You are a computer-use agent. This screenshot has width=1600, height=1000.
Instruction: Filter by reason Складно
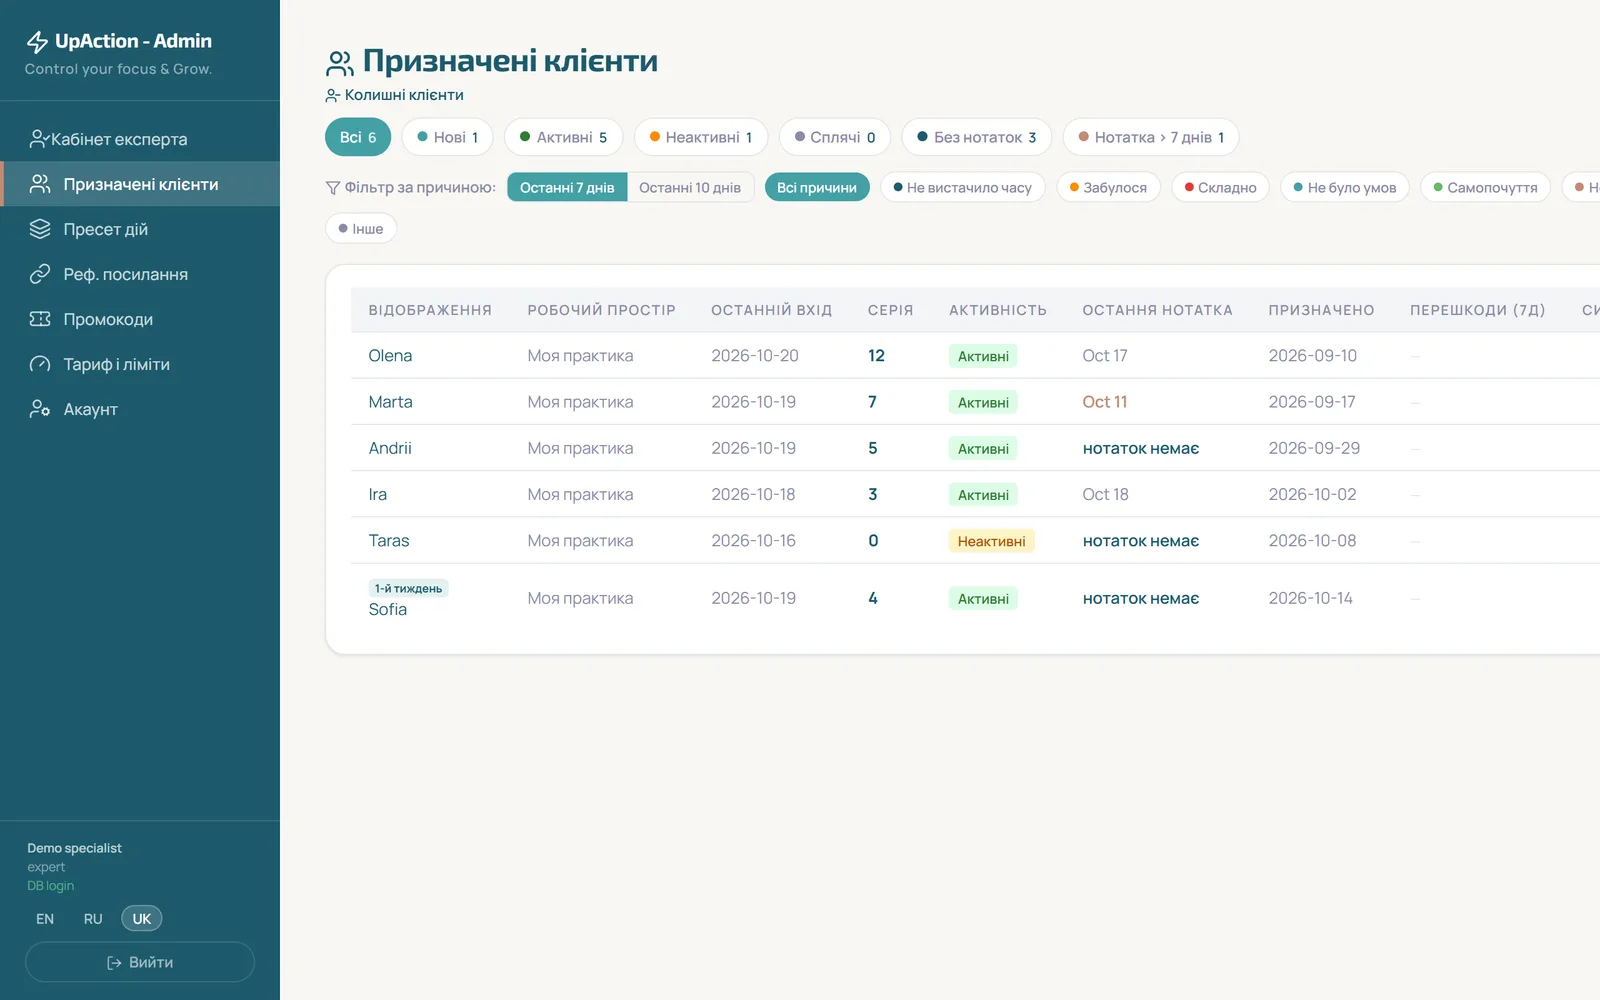pos(1220,187)
